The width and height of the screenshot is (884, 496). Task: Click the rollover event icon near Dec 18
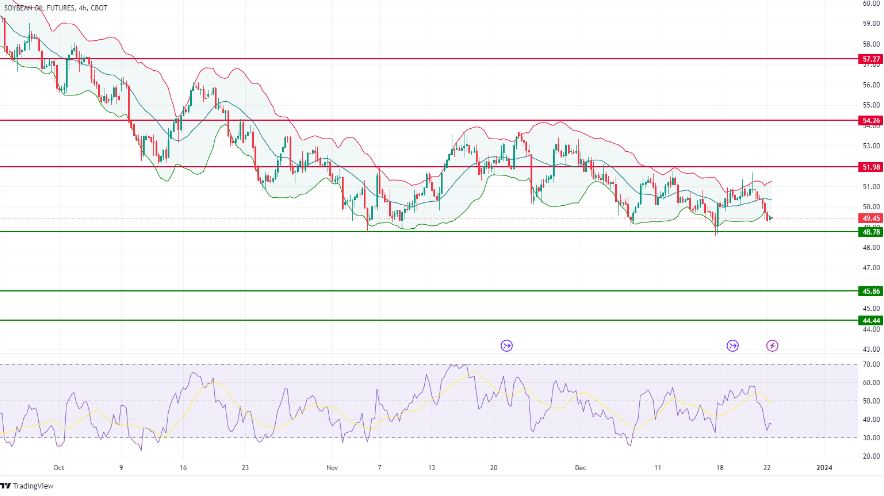732,346
